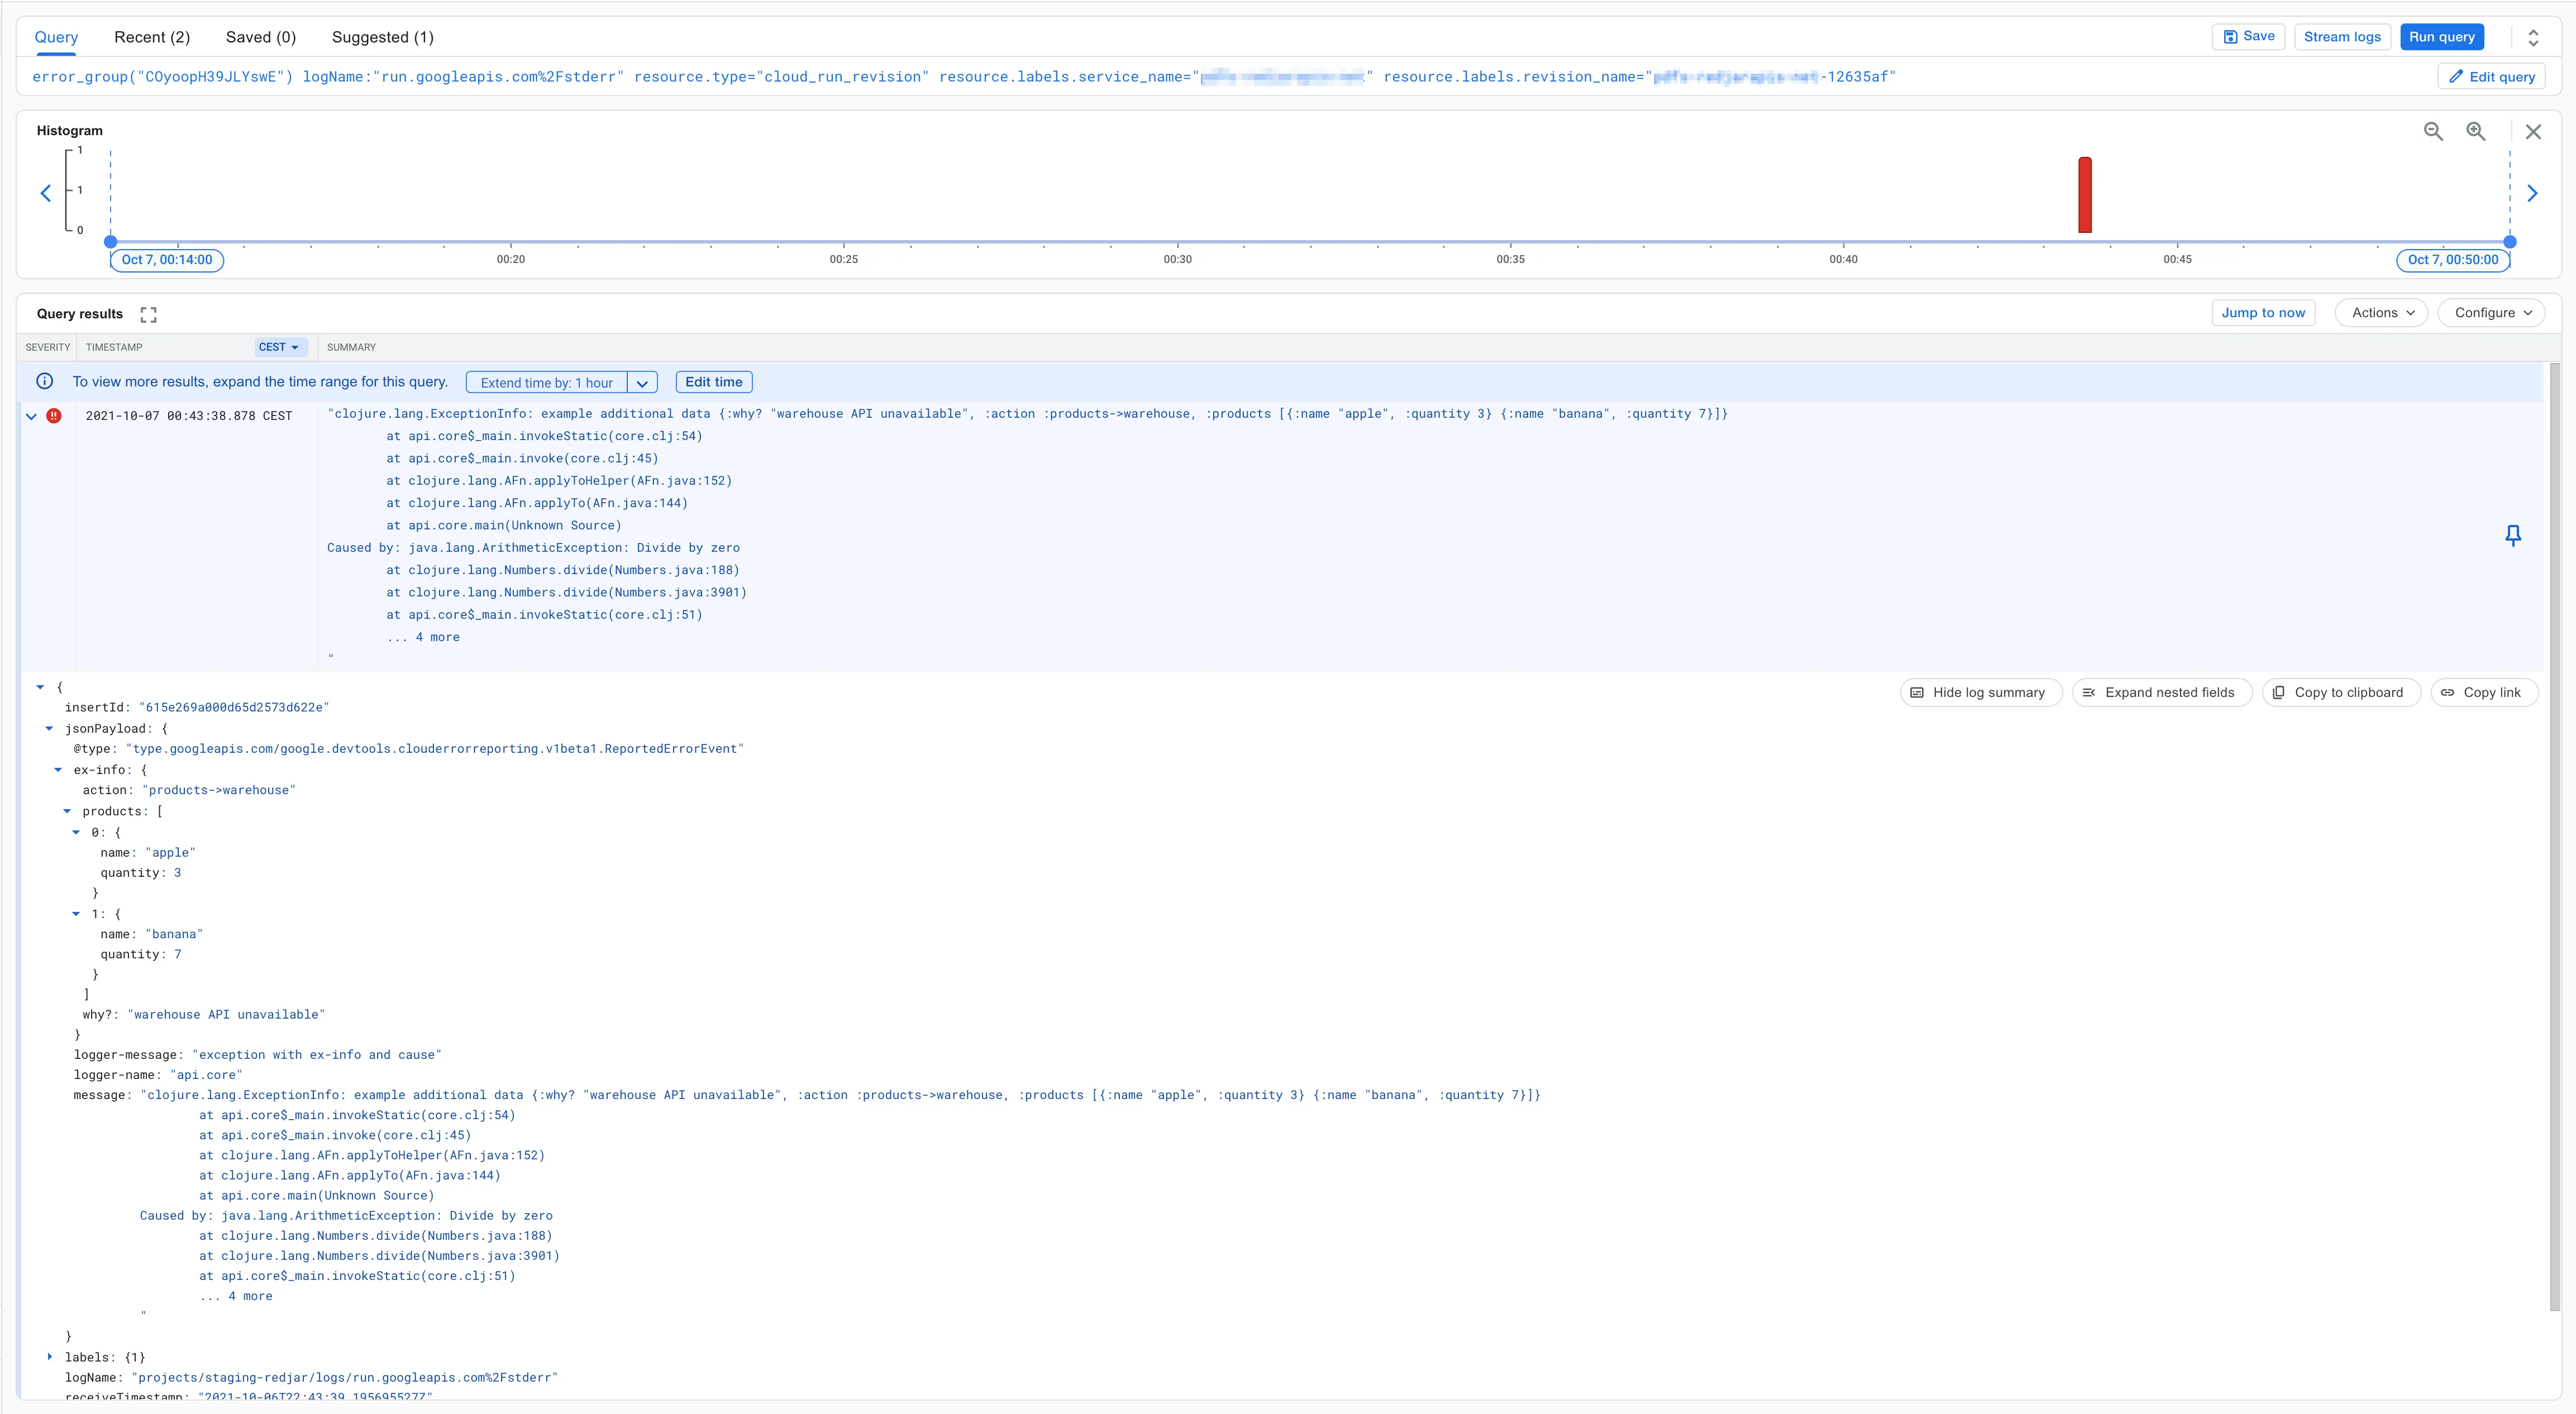This screenshot has height=1414, width=2576.
Task: Click Jump to now
Action: [2263, 313]
